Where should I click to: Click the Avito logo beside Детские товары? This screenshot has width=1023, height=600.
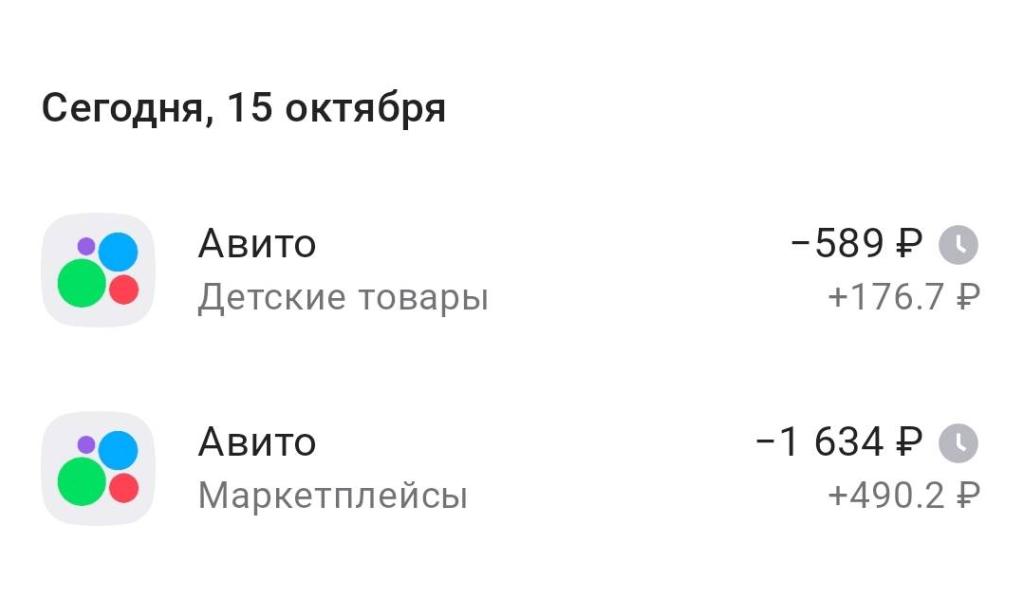[x=98, y=269]
